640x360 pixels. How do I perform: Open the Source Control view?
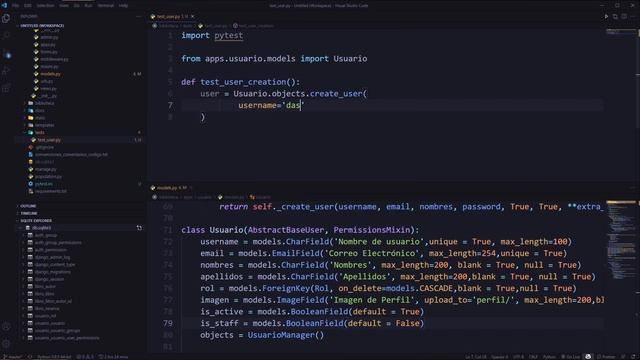pos(6,54)
